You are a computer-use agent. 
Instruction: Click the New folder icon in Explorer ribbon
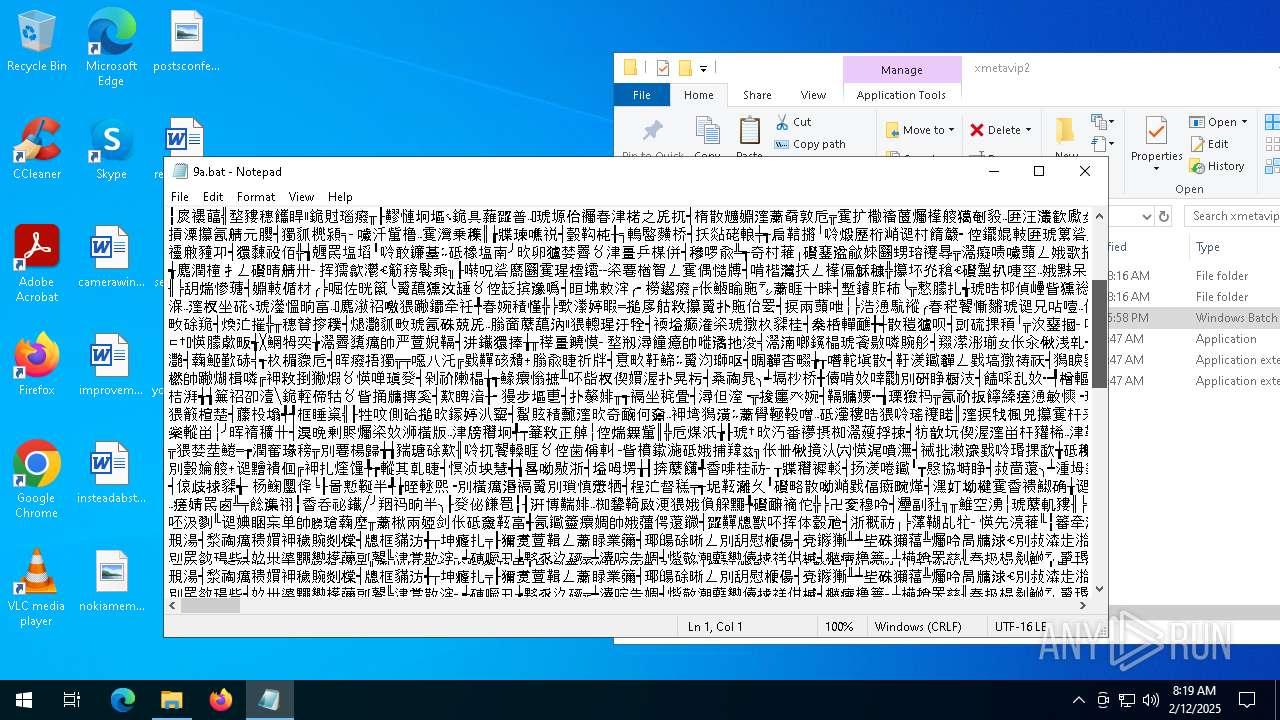point(1065,131)
